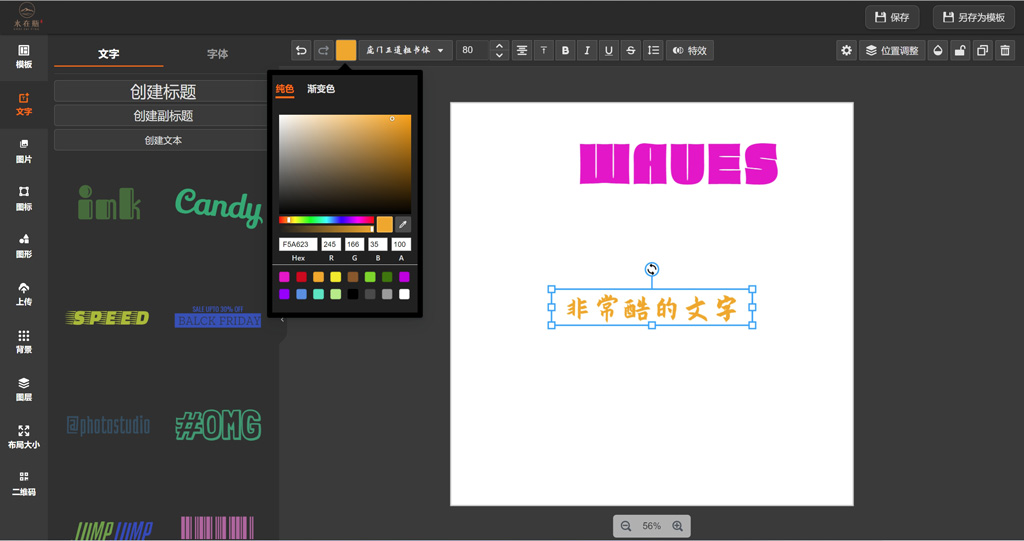
Task: Open the toolbar text color swatch
Action: [x=346, y=50]
